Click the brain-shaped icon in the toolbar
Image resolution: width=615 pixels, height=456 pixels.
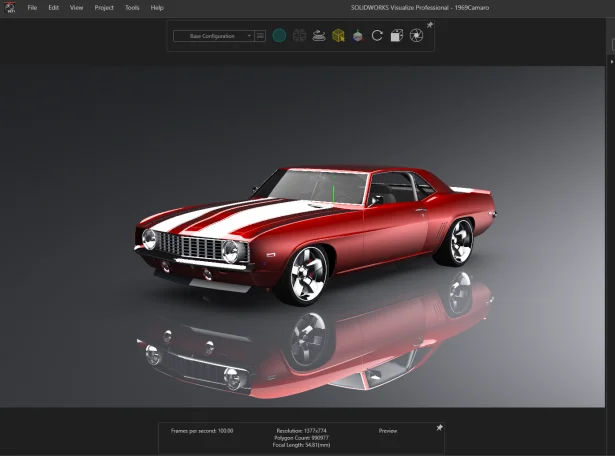(298, 36)
